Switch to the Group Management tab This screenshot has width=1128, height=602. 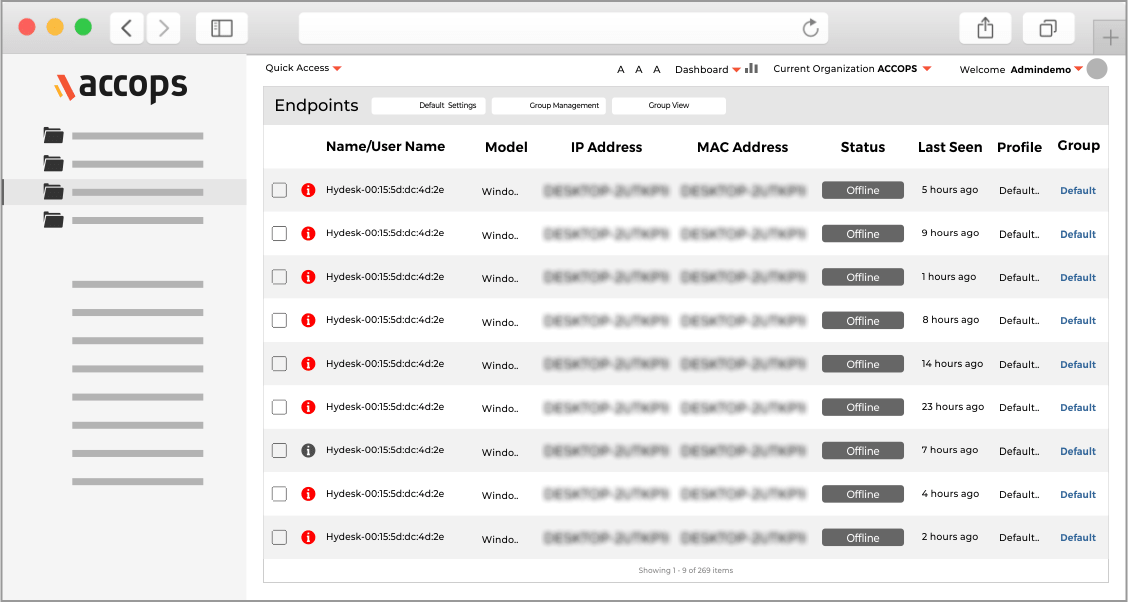coord(548,104)
